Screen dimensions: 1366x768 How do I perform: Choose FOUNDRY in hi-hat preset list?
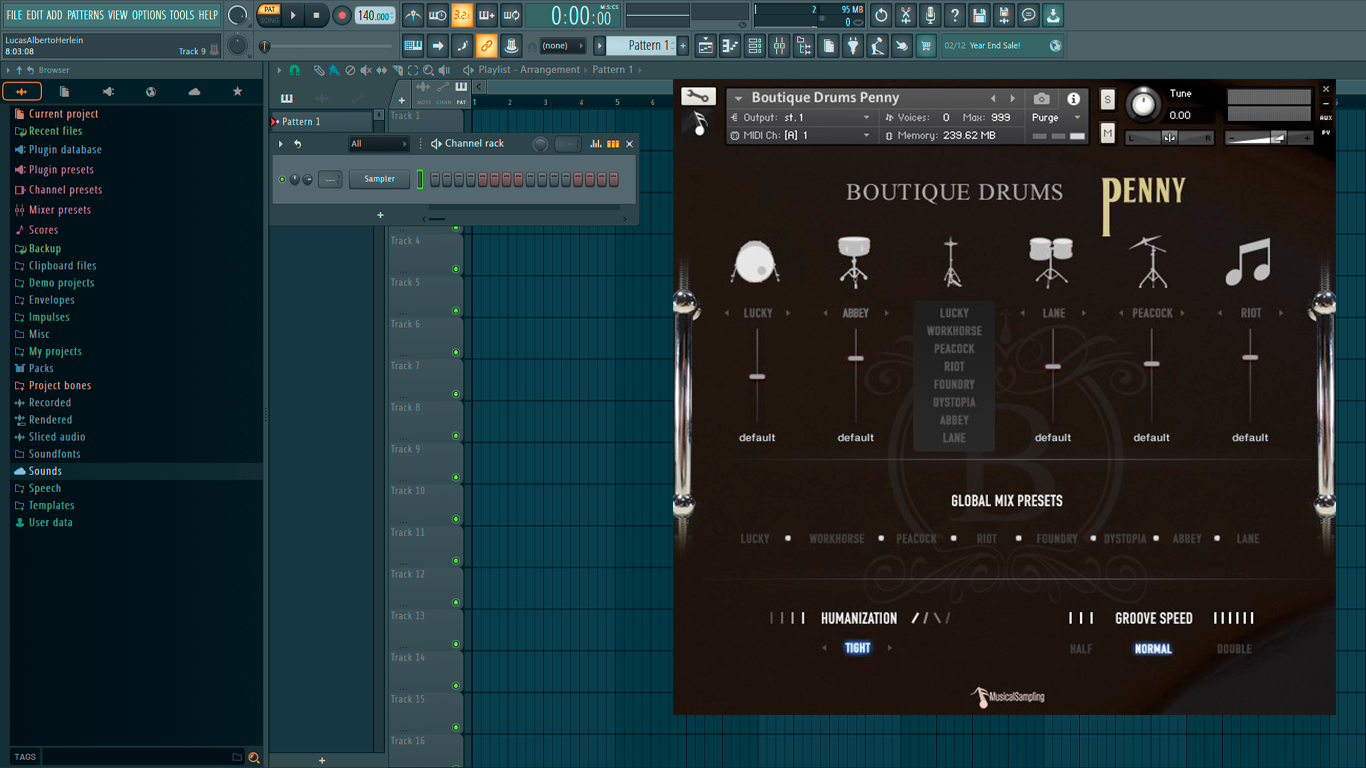click(x=954, y=384)
